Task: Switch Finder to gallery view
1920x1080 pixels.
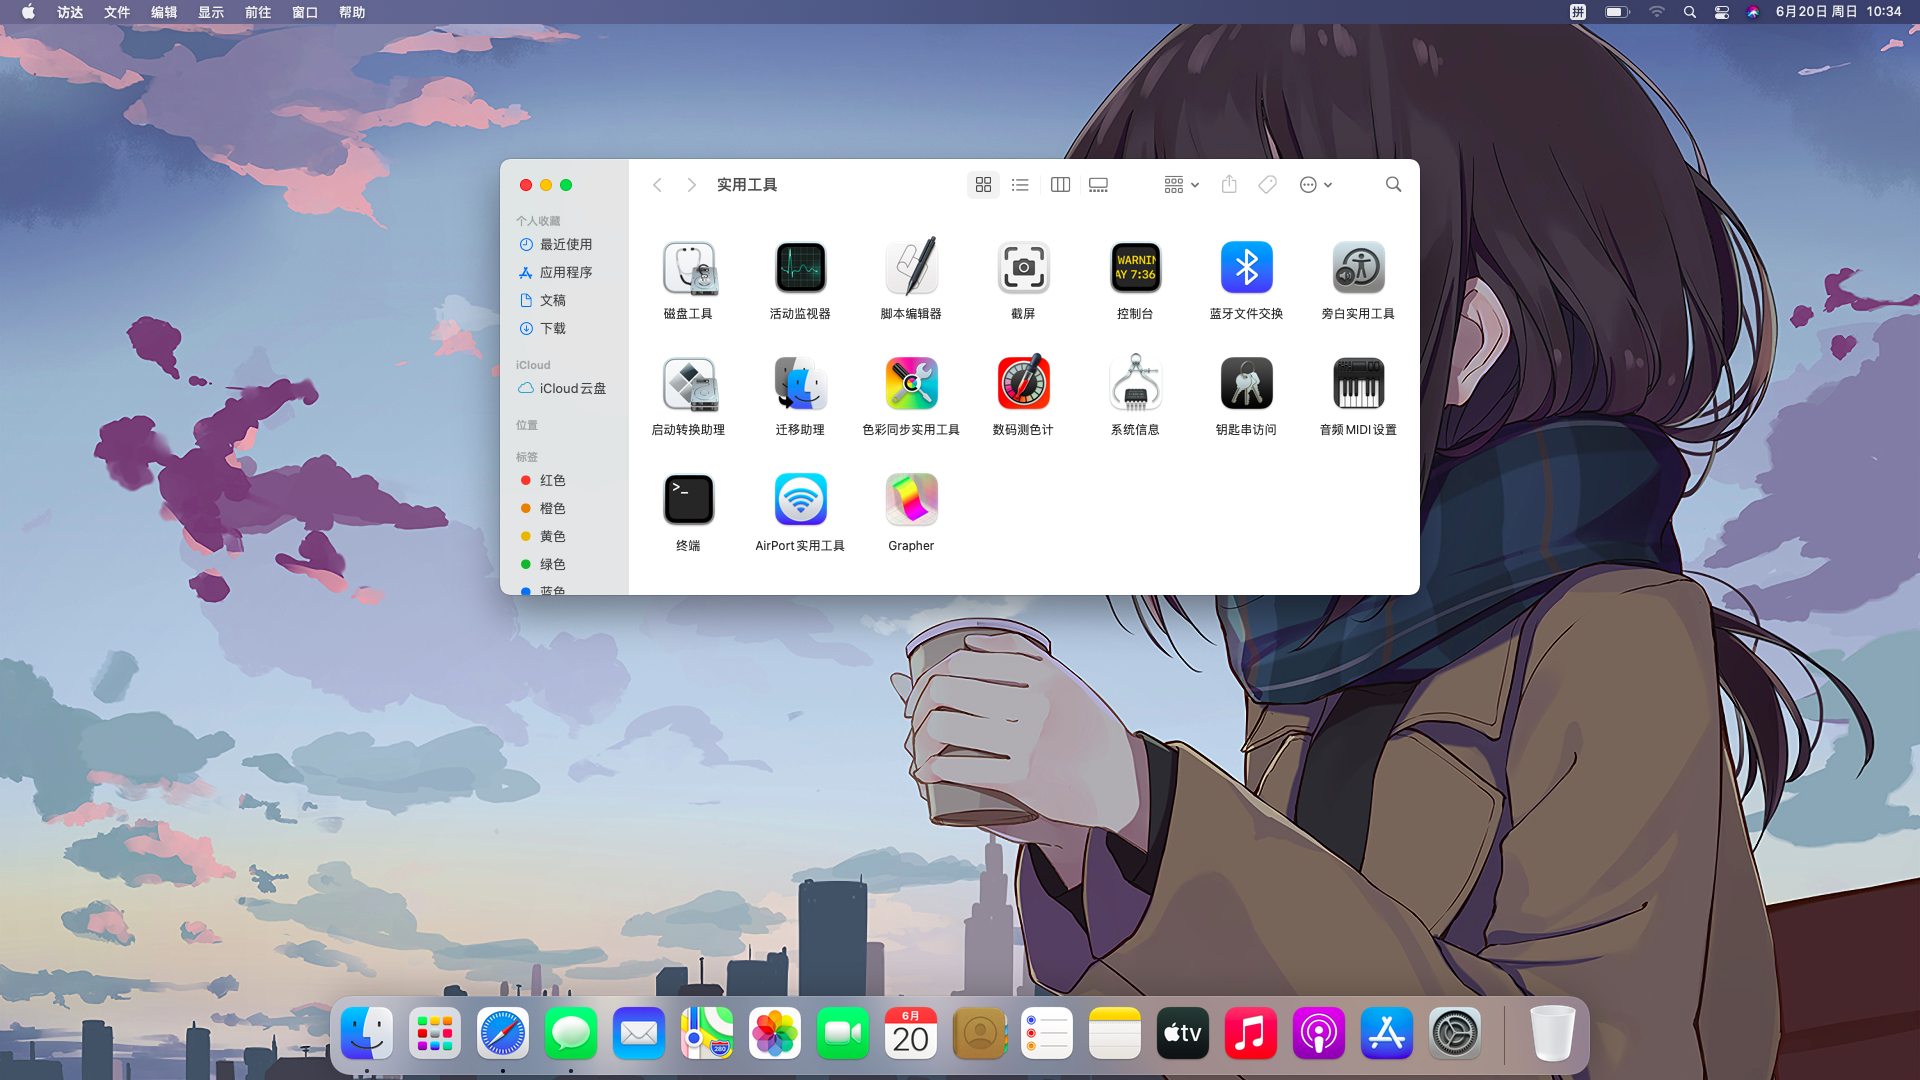Action: point(1098,185)
